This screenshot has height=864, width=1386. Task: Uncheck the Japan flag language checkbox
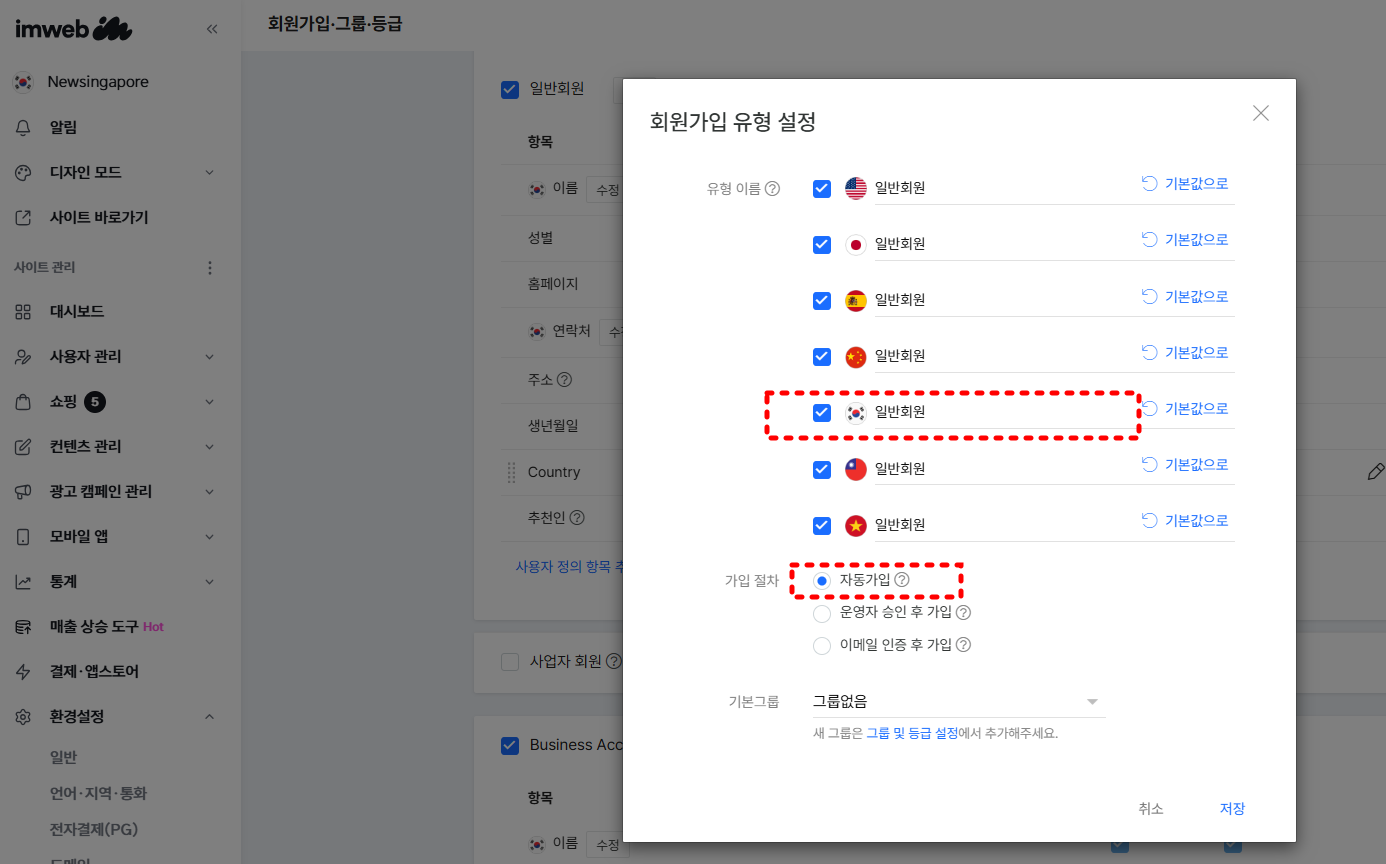822,244
